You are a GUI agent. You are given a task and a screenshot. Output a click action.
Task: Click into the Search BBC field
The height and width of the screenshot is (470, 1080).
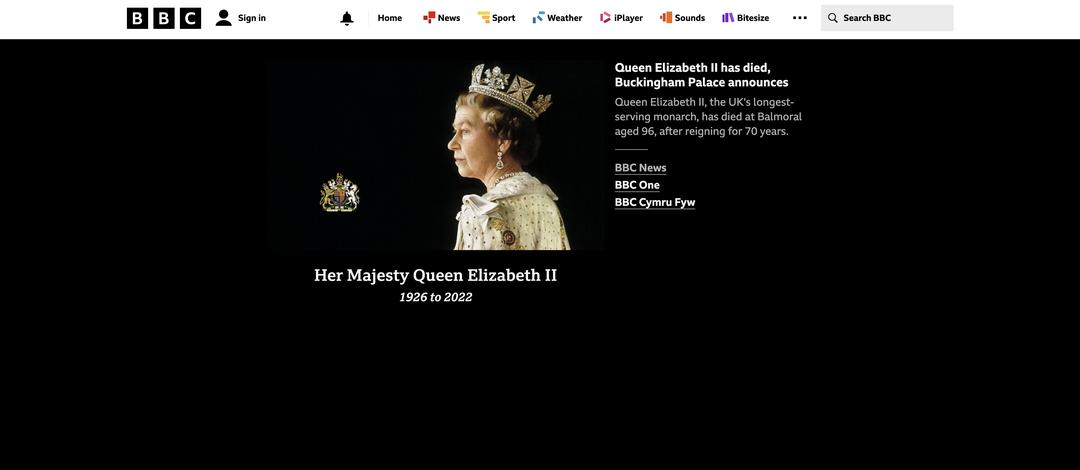[x=887, y=18]
